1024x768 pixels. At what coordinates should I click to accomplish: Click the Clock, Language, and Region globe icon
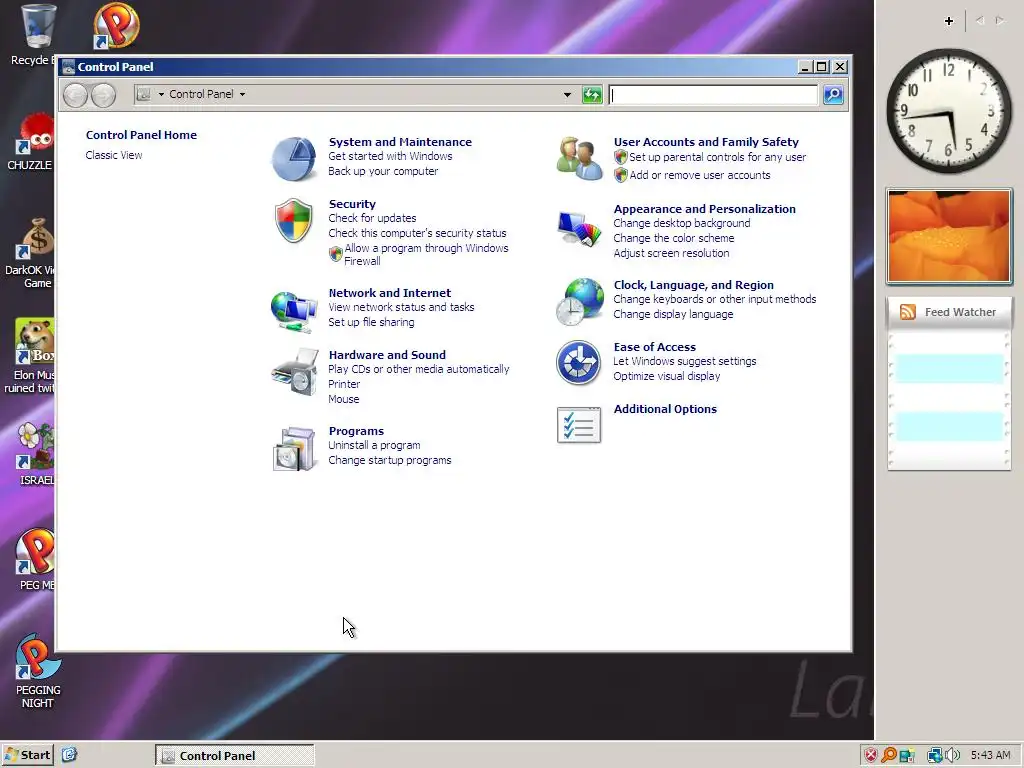click(579, 302)
